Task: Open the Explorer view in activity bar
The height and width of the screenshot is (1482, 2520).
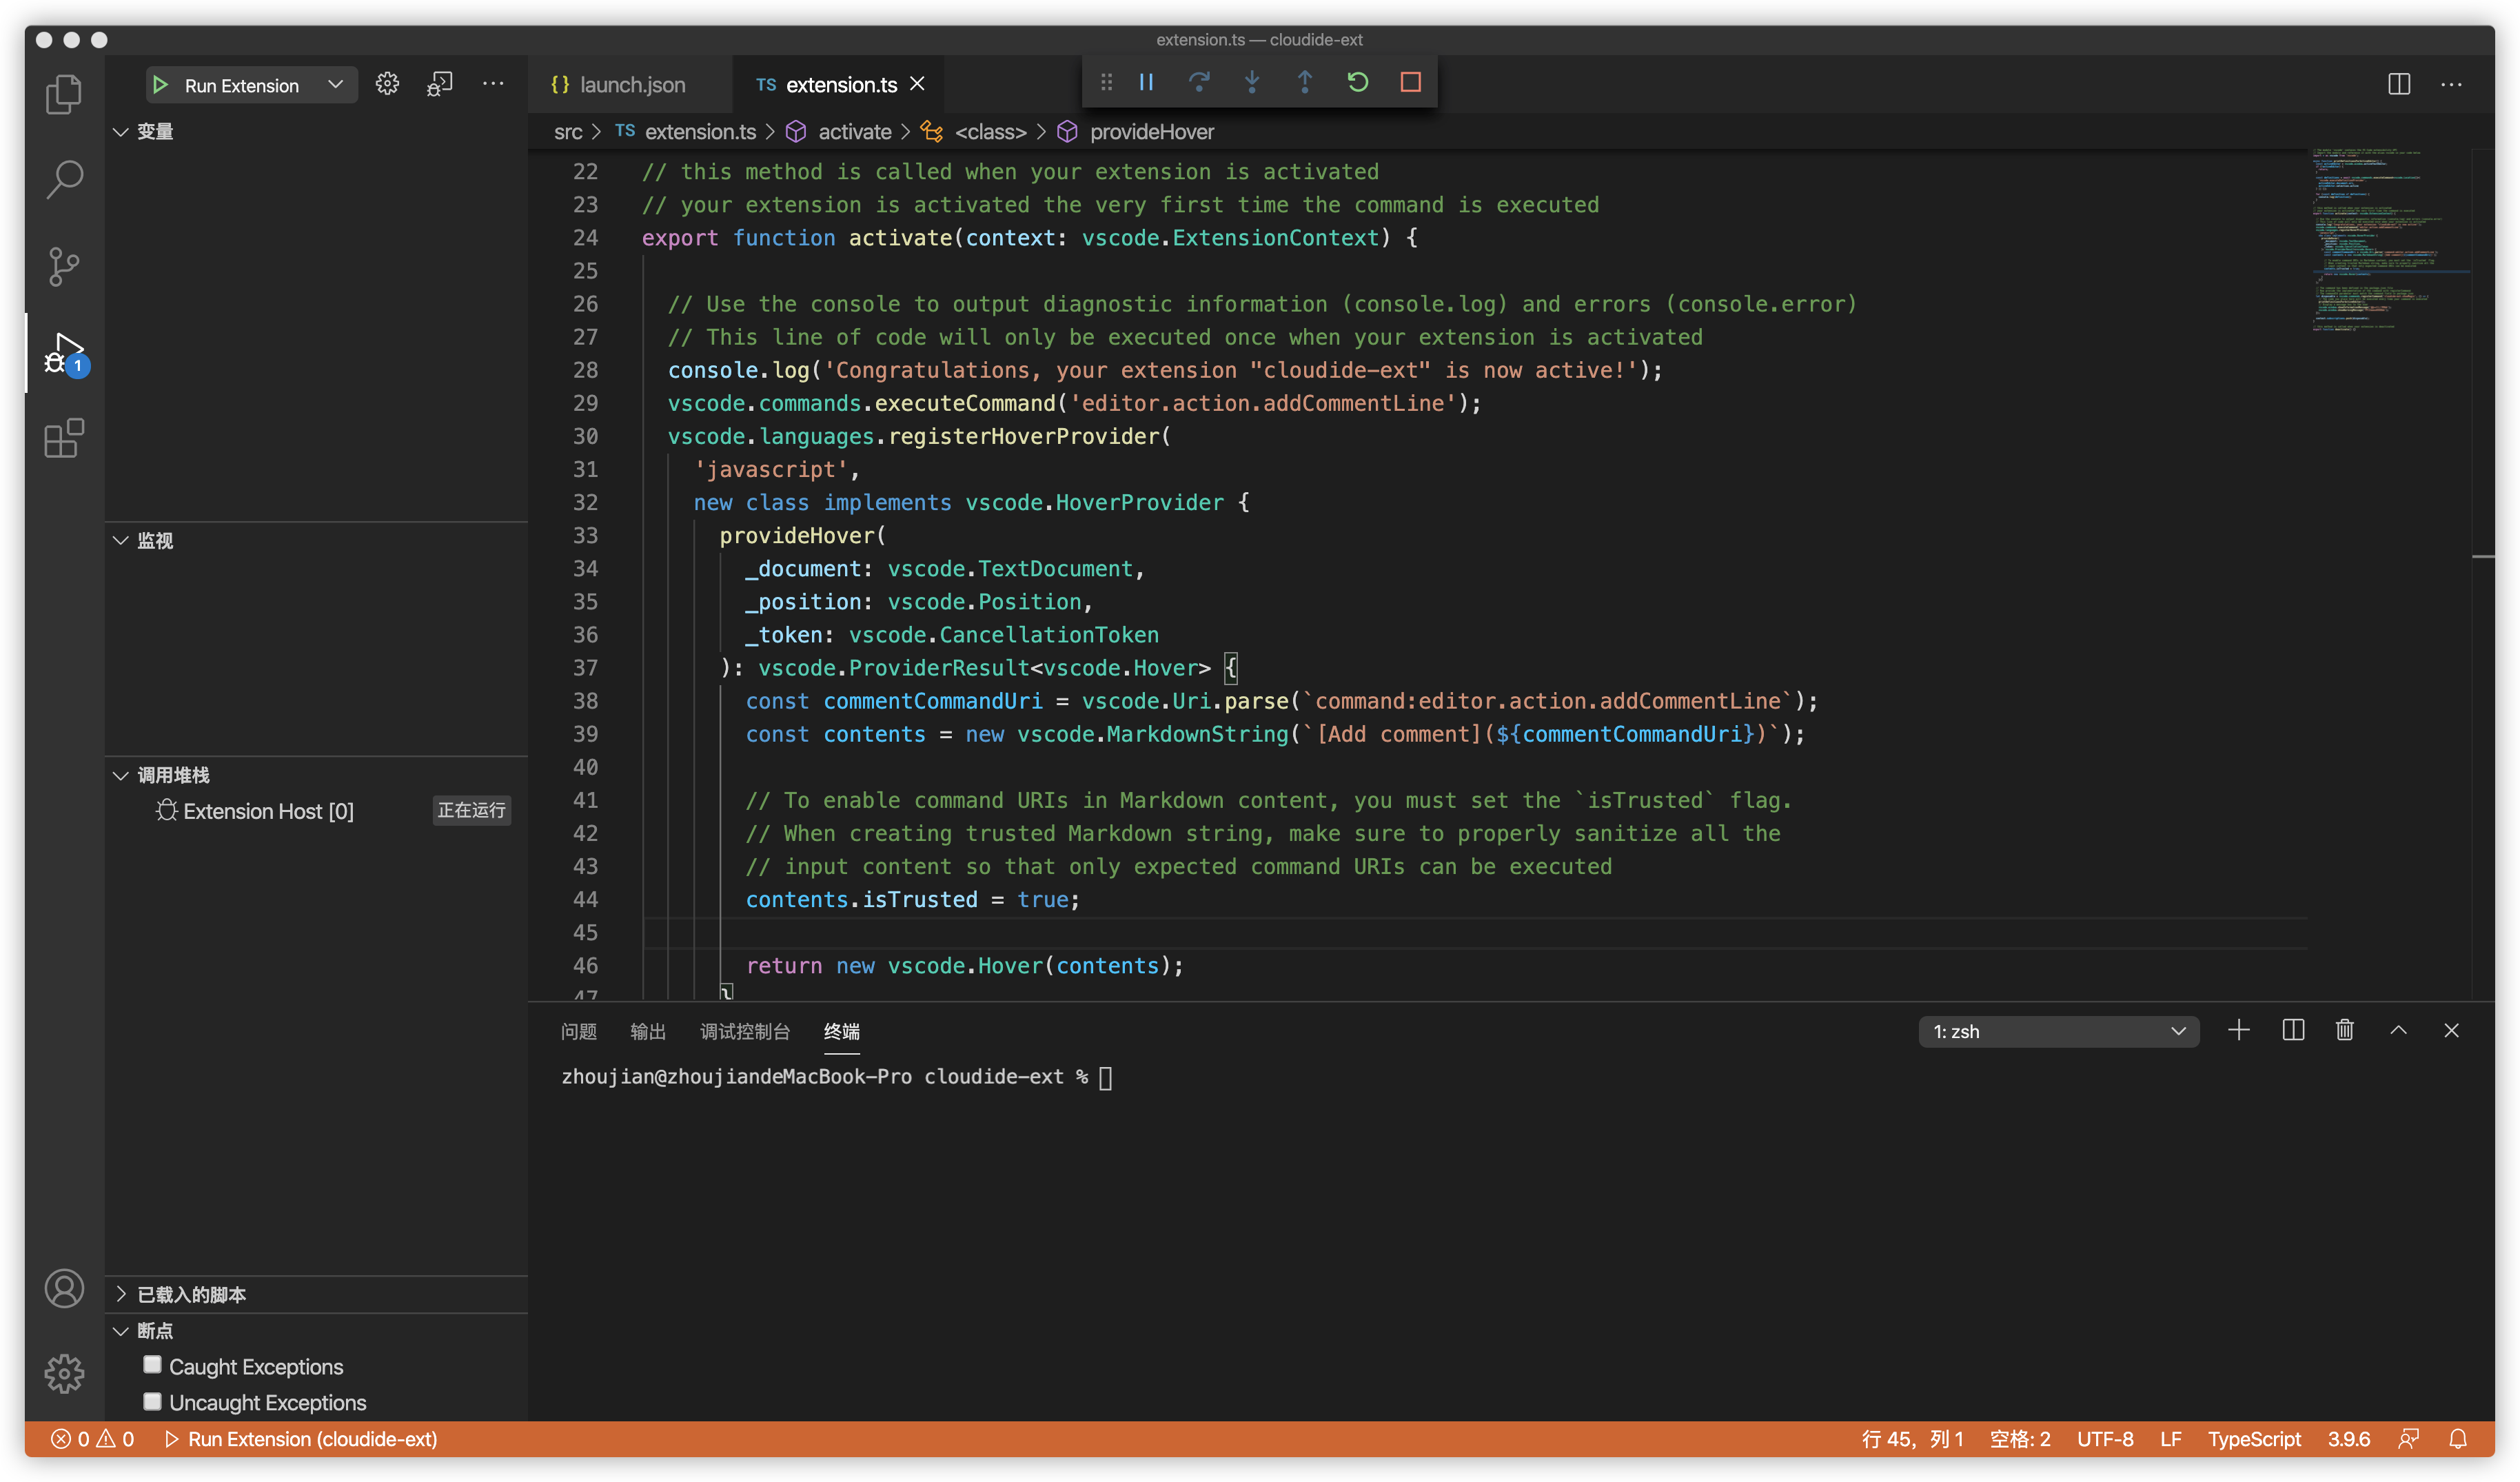Action: 64,94
